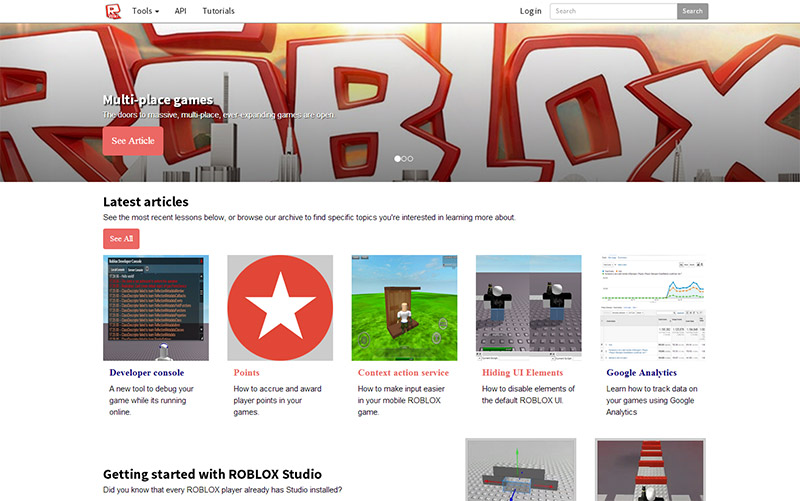This screenshot has height=501, width=800.
Task: Click the gray Search button
Action: click(x=692, y=11)
